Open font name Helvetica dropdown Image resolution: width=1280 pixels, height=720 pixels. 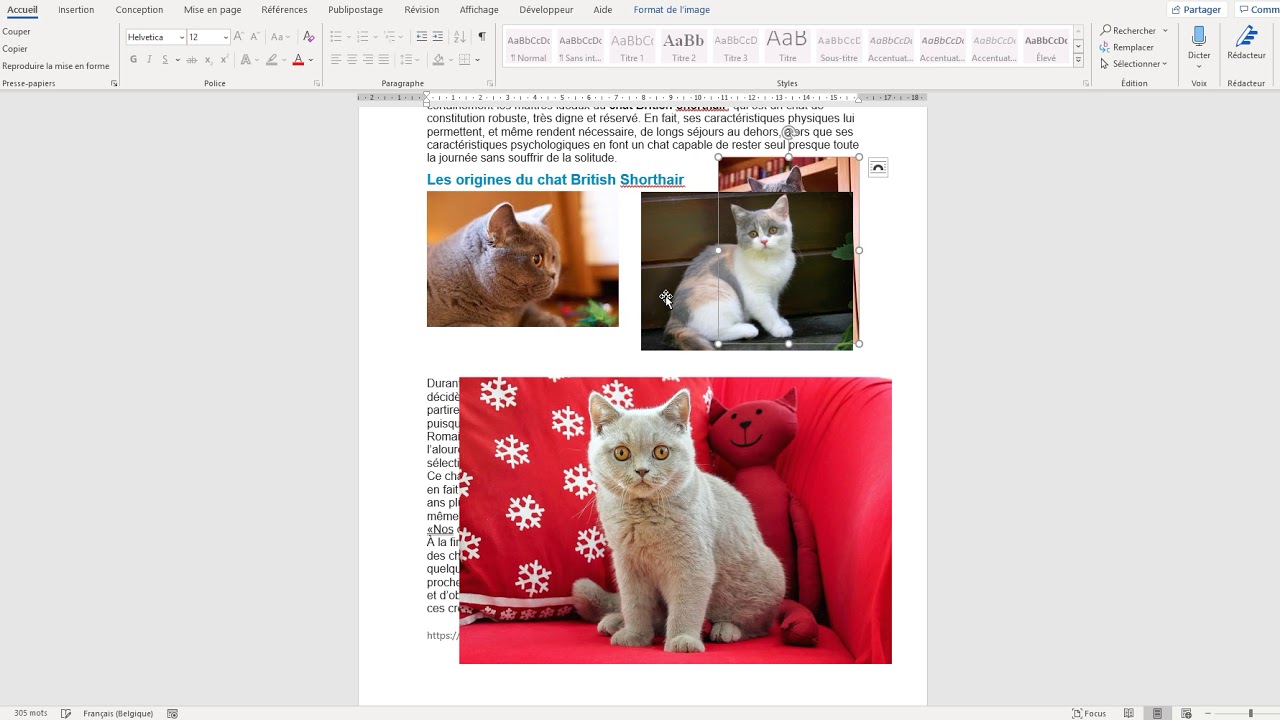182,37
